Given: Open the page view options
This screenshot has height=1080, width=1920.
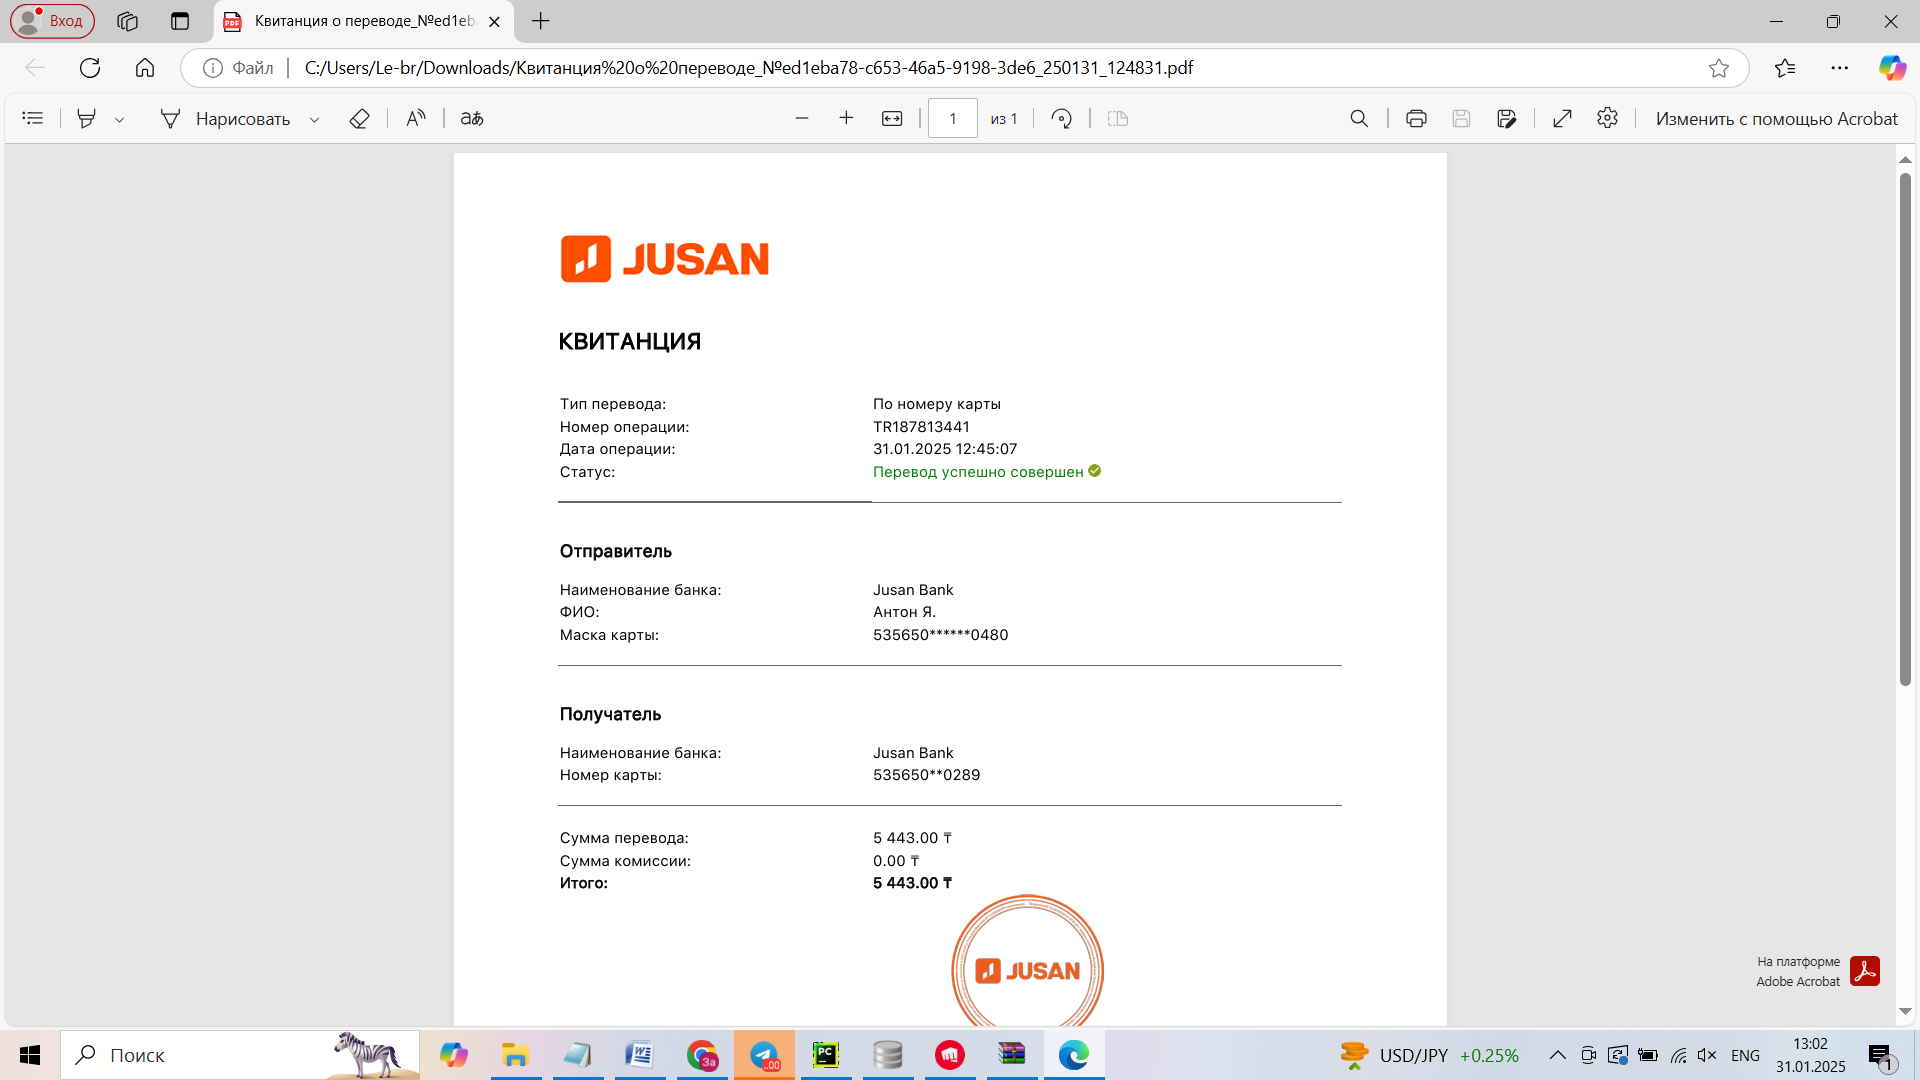Looking at the screenshot, I should 1118,118.
